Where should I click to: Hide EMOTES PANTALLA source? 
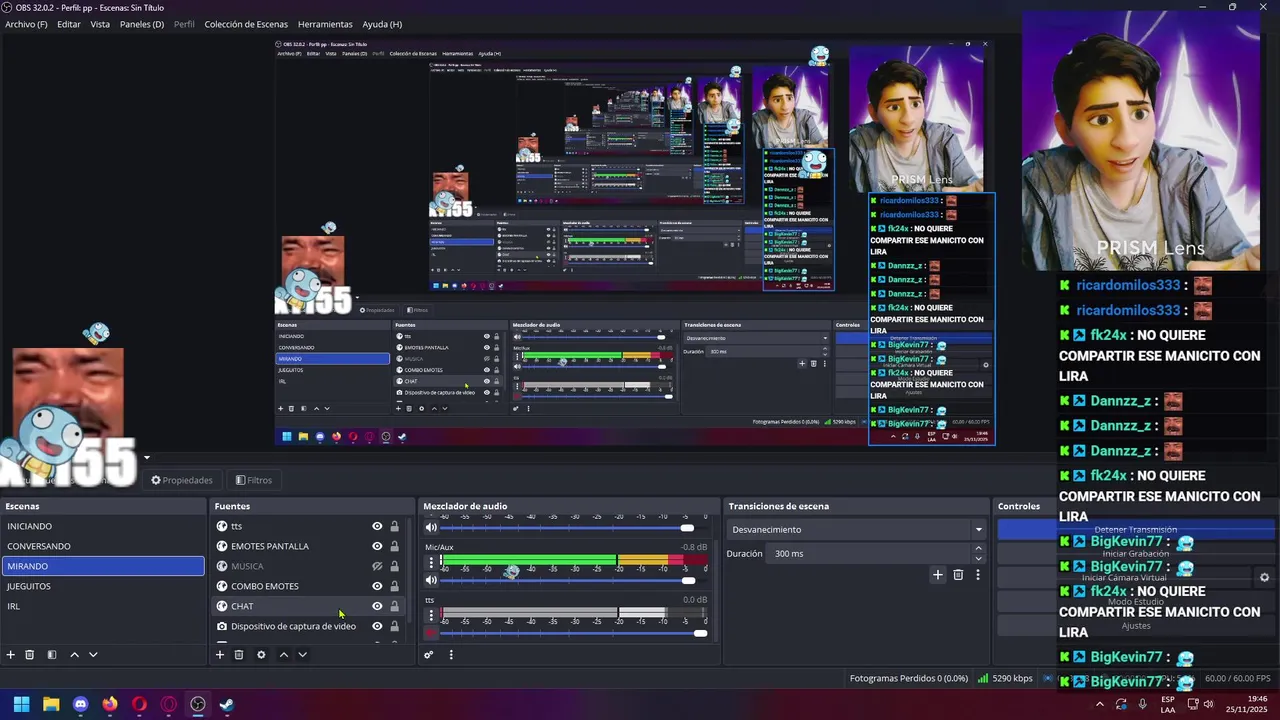[x=377, y=546]
